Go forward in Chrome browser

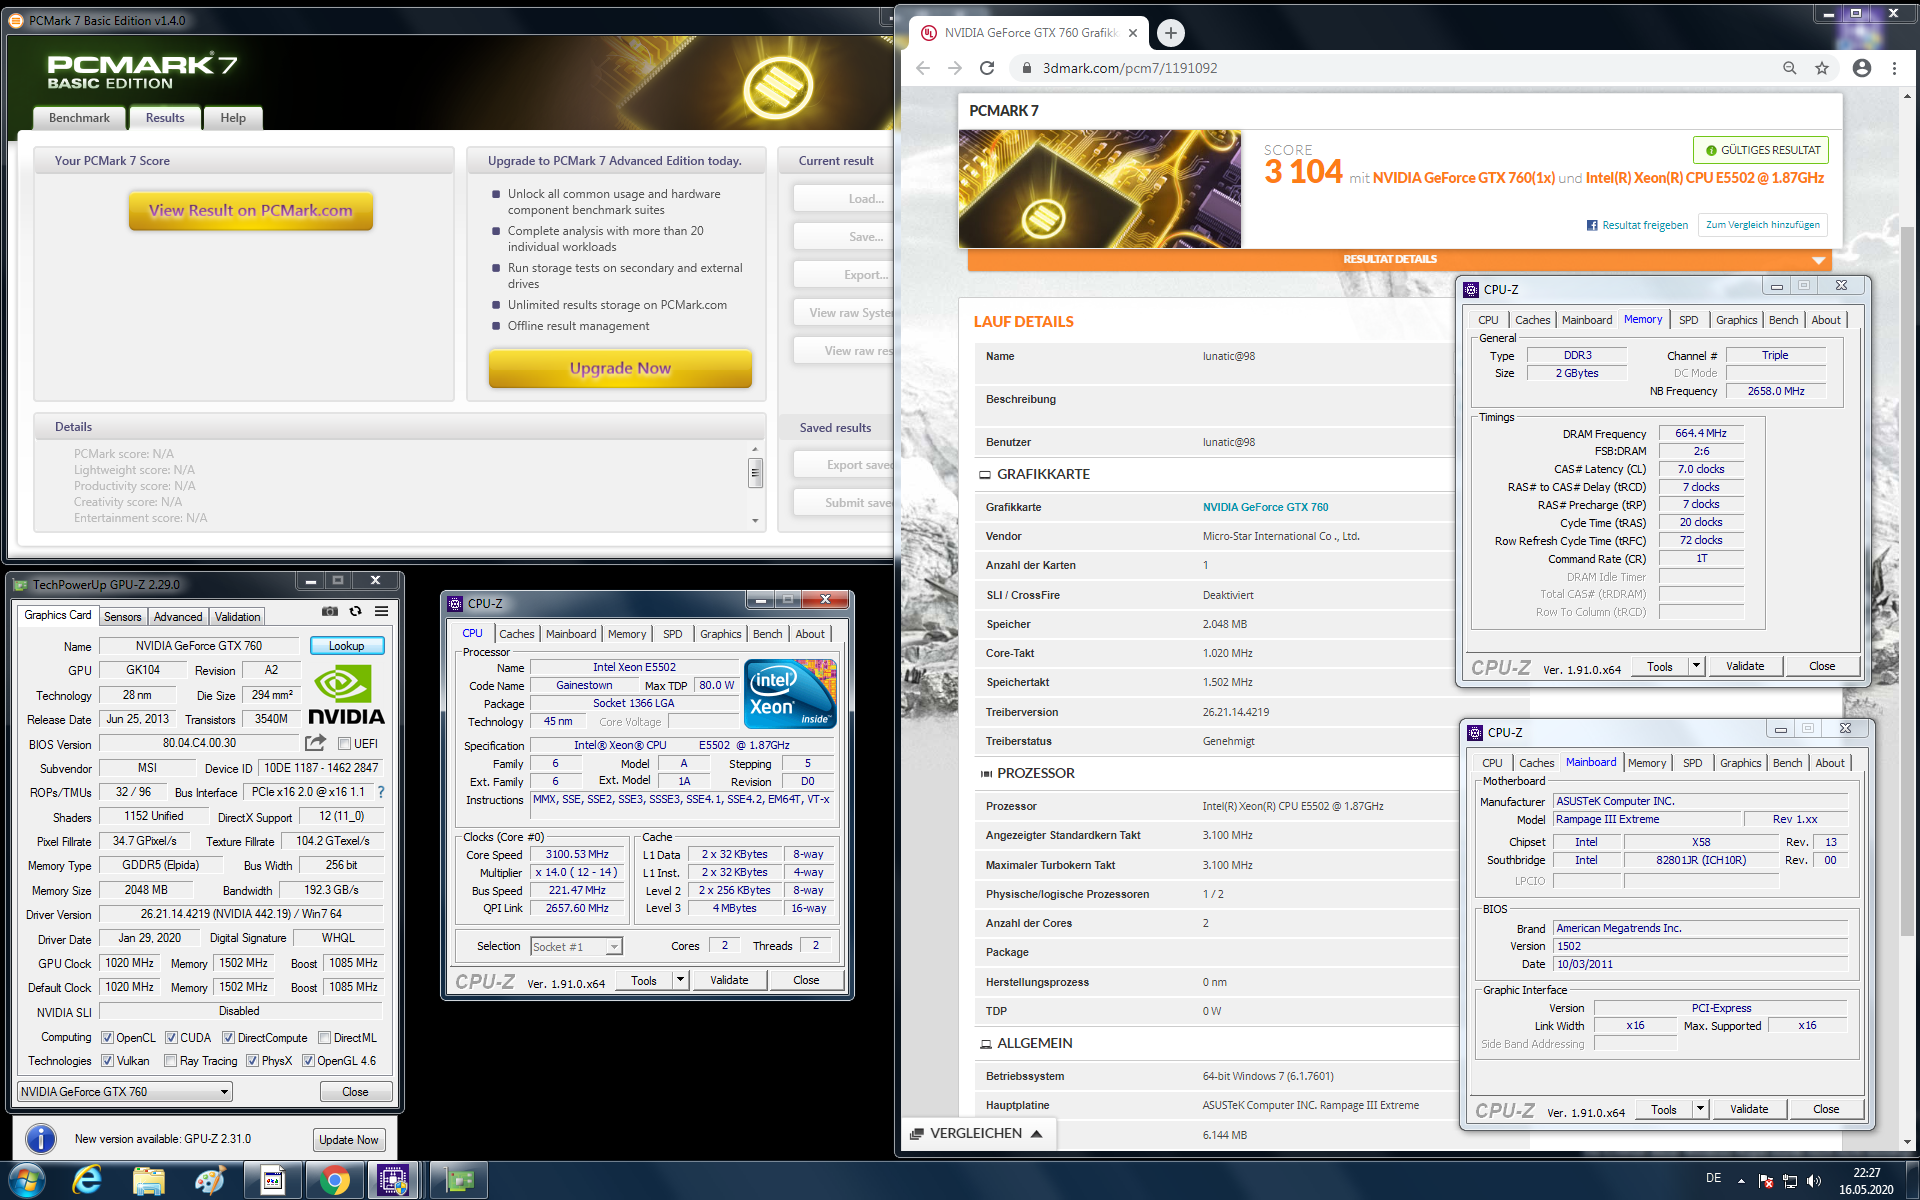pos(955,68)
